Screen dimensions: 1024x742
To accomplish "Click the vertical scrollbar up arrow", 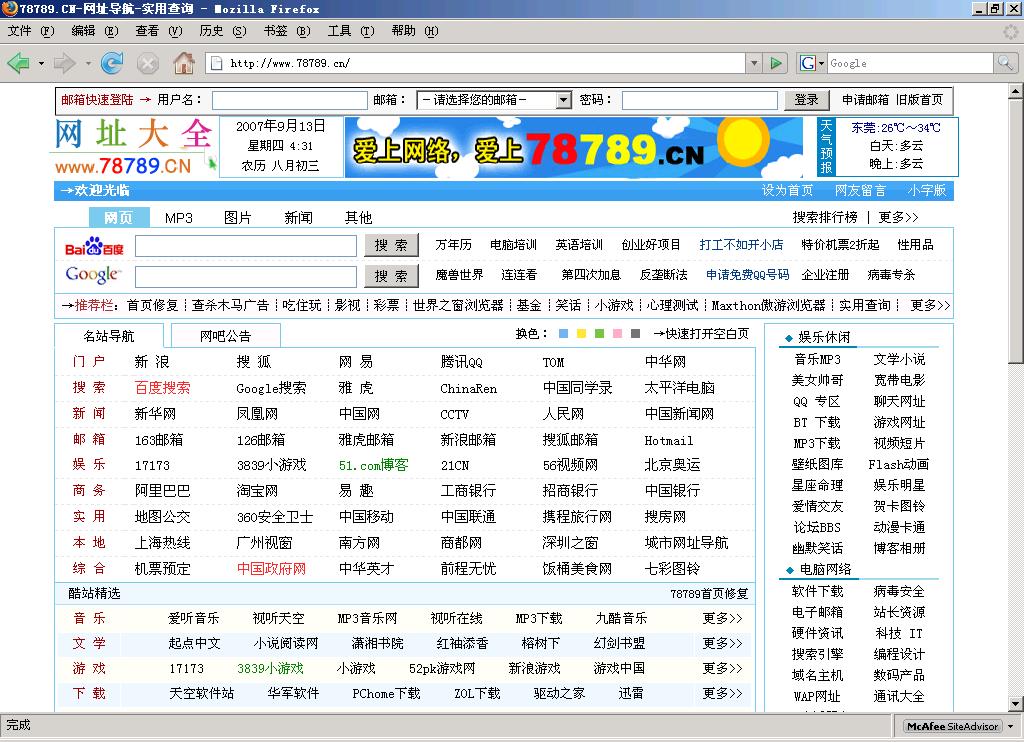I will (x=1016, y=91).
